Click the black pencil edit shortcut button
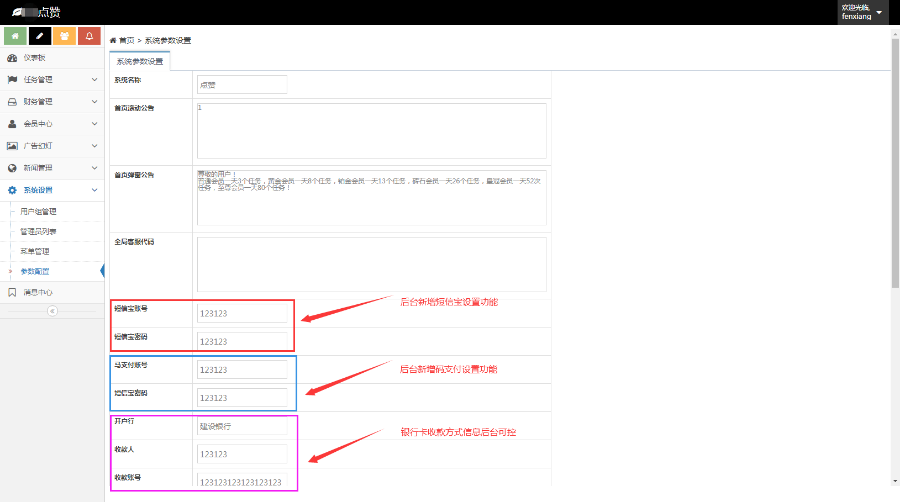Screen dimensions: 900x502 [40, 37]
